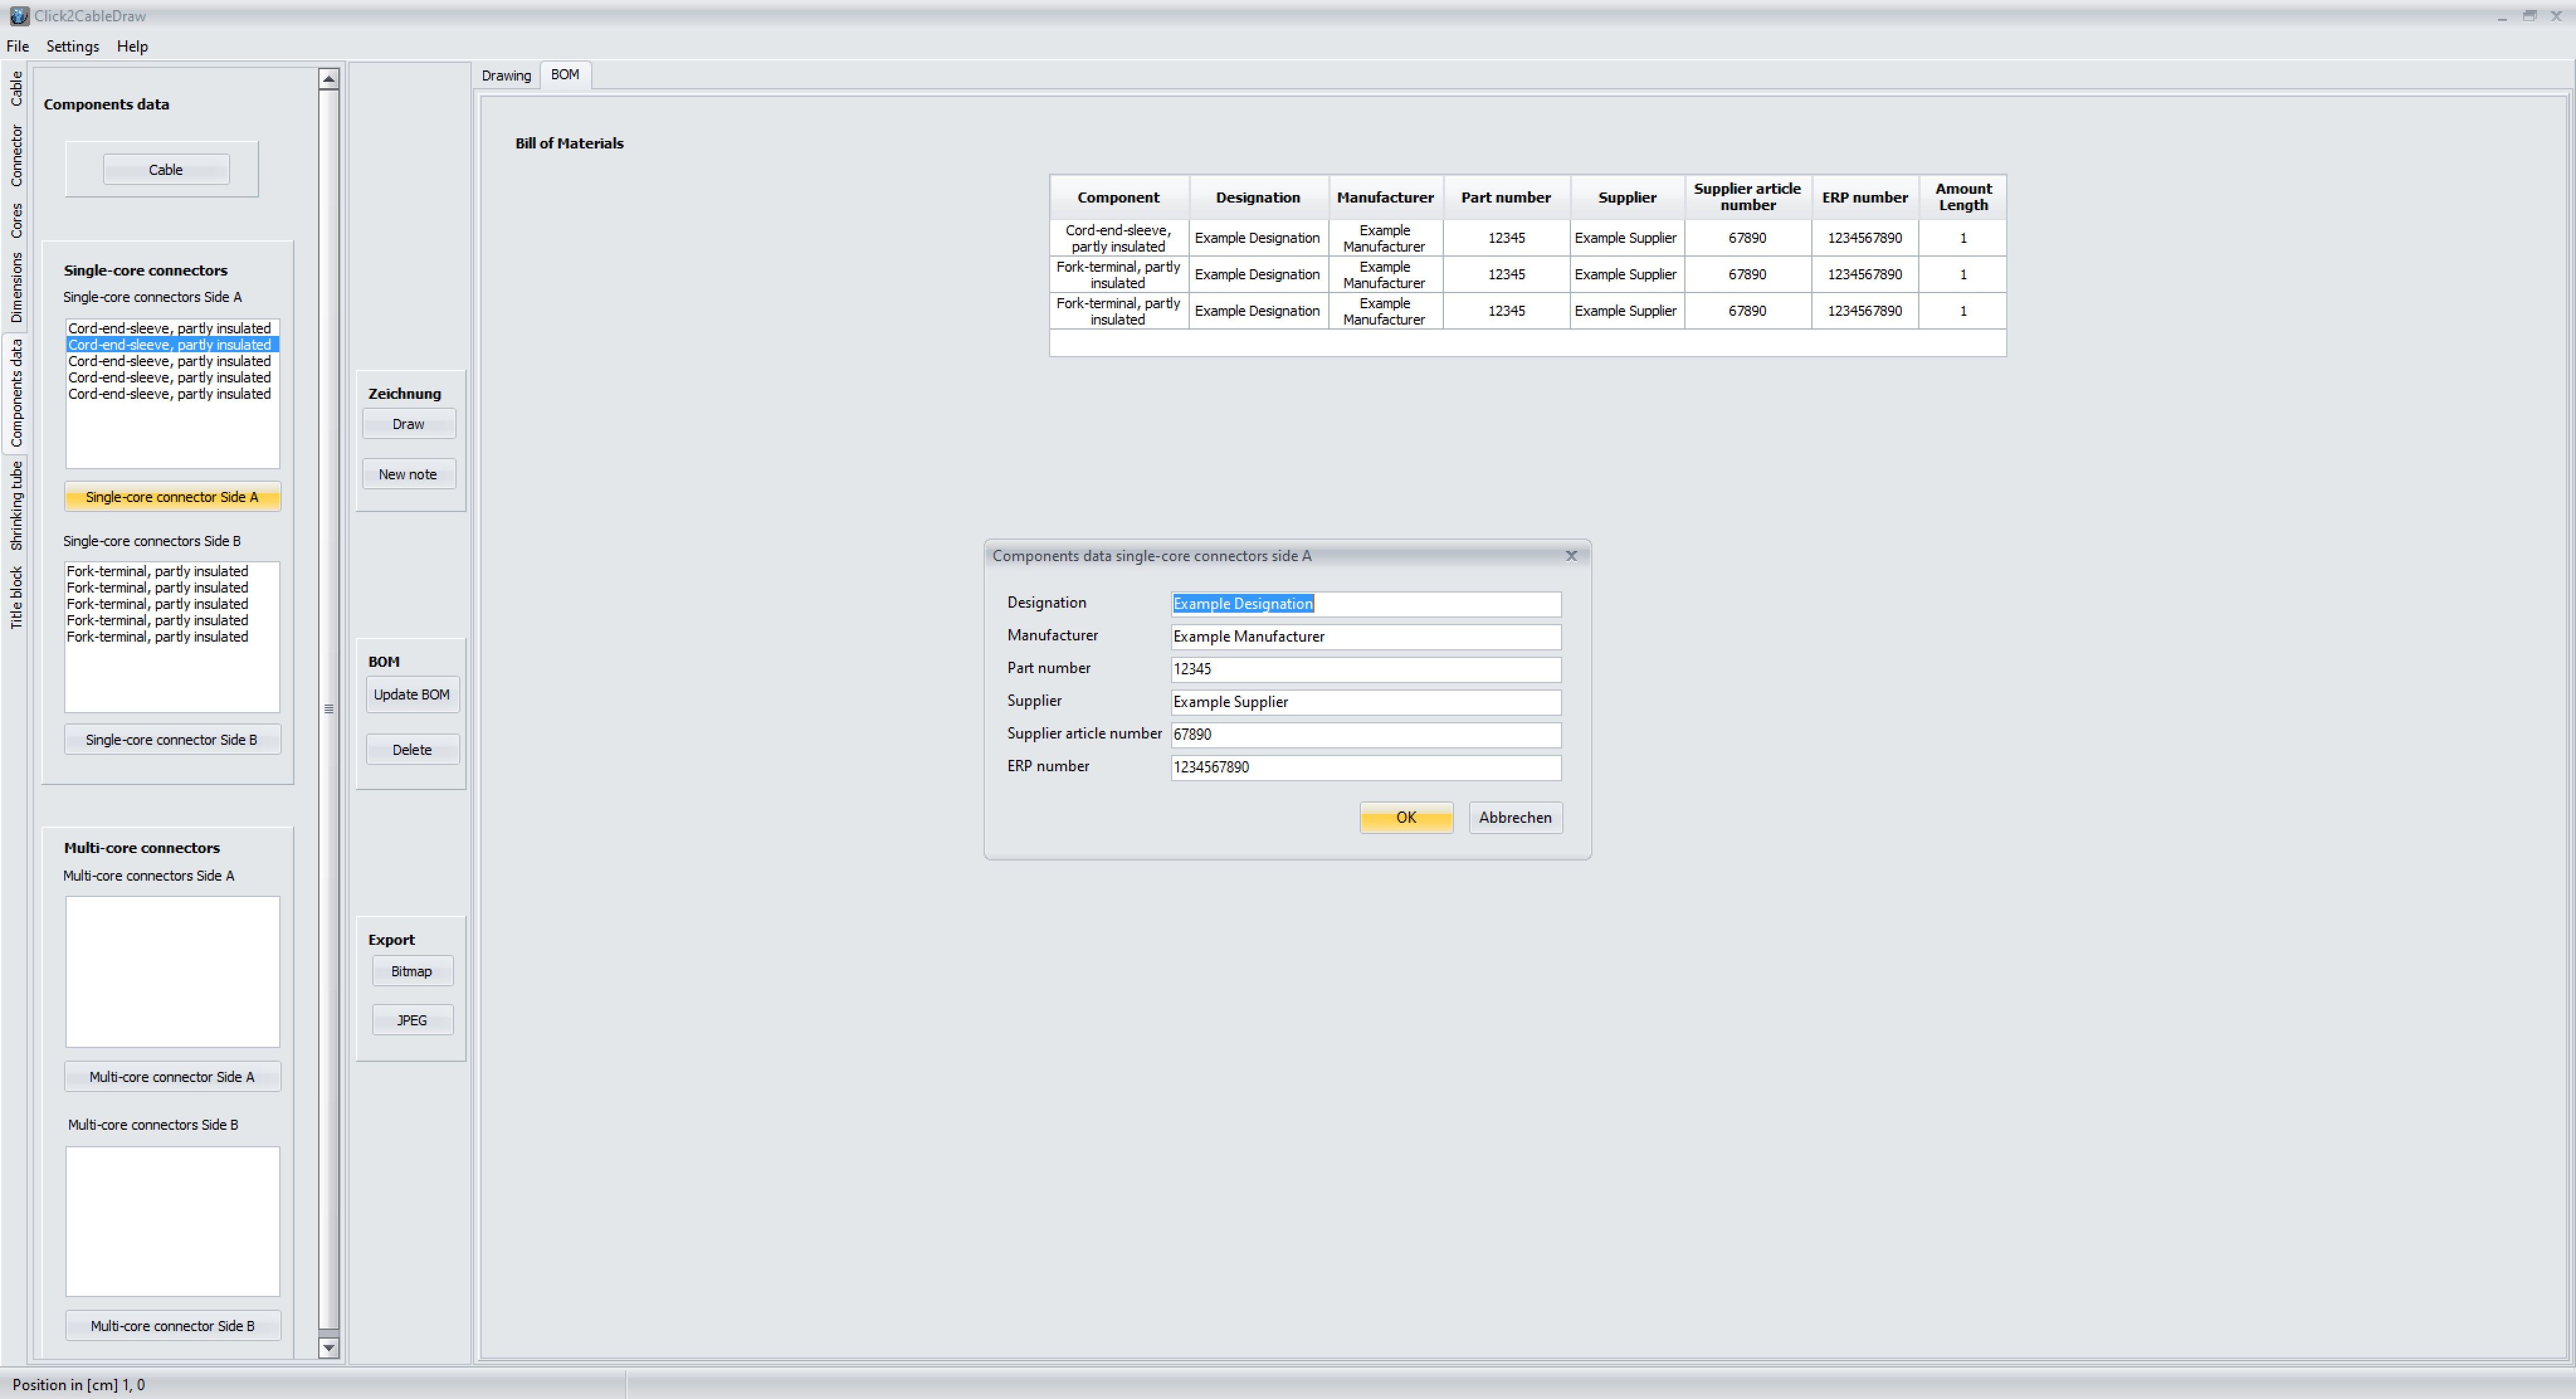Close the Components data dialog with X
The height and width of the screenshot is (1399, 2576).
click(1571, 556)
